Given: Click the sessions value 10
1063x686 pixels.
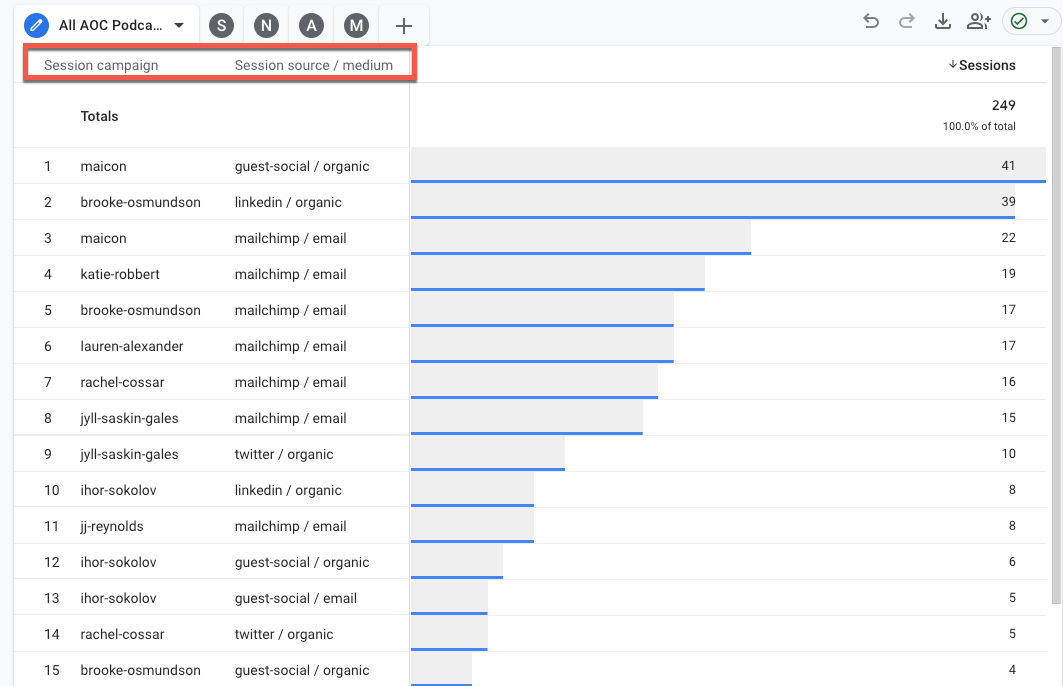Looking at the screenshot, I should [x=1008, y=453].
